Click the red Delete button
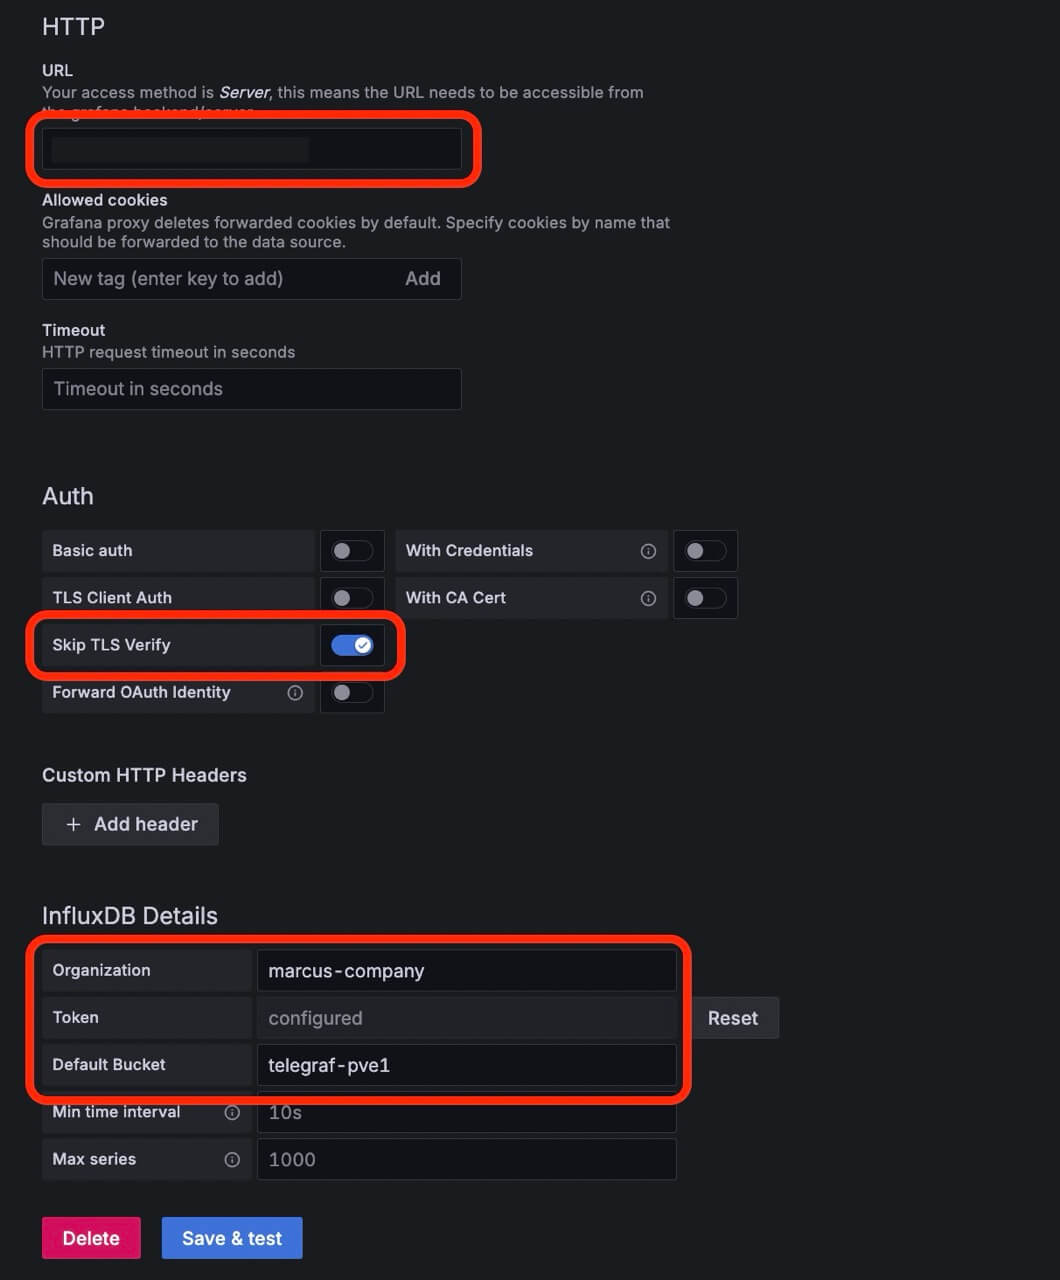The image size is (1060, 1280). tap(91, 1238)
